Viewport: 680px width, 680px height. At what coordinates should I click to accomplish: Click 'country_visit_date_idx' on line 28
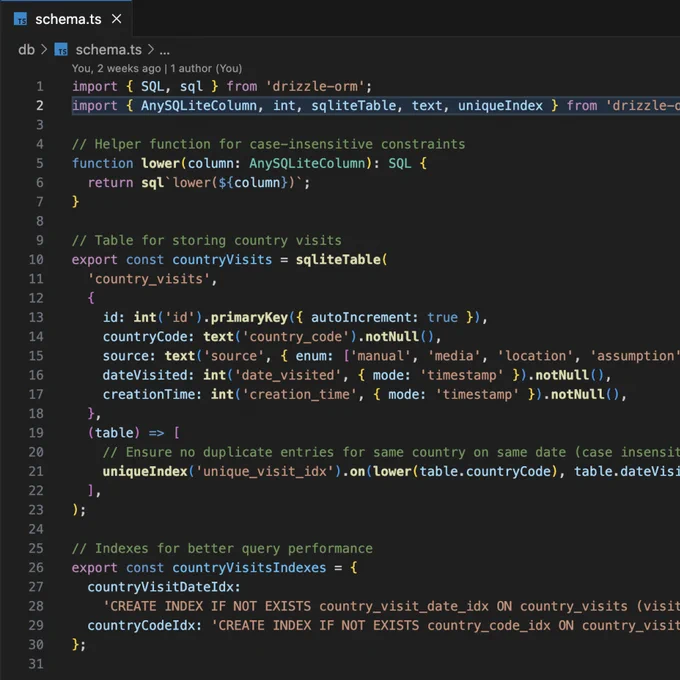403,606
